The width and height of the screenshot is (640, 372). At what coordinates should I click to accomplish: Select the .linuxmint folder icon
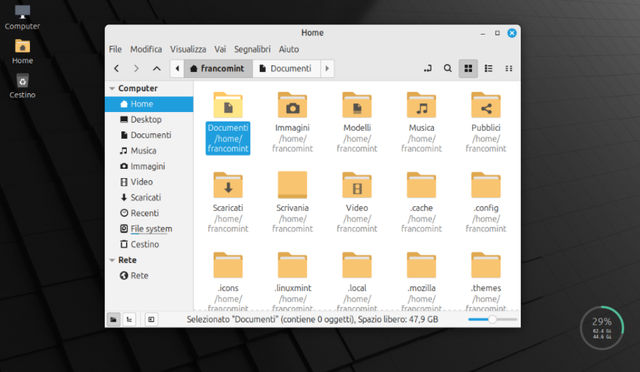pos(292,265)
